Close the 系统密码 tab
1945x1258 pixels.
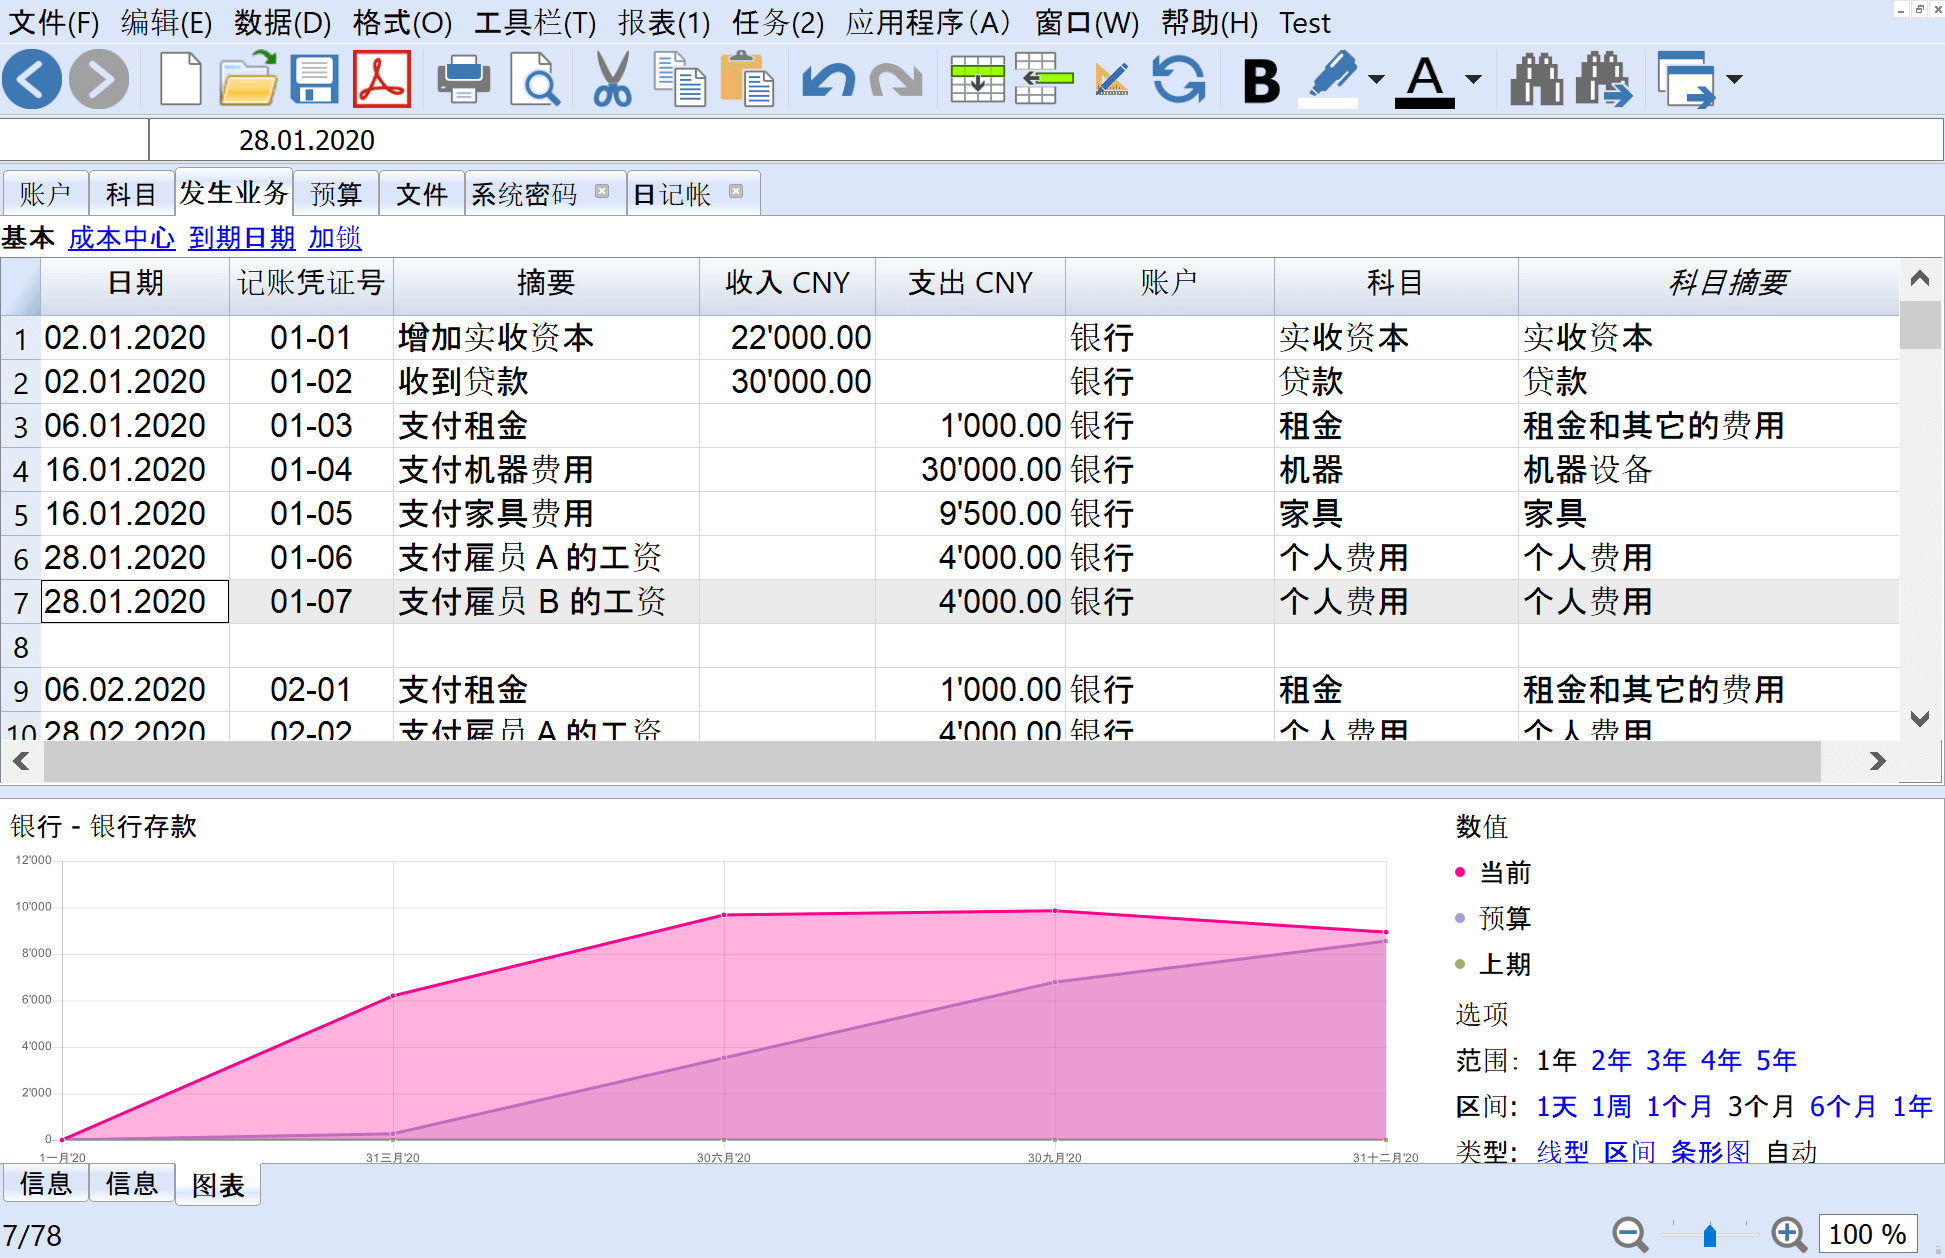pos(602,191)
